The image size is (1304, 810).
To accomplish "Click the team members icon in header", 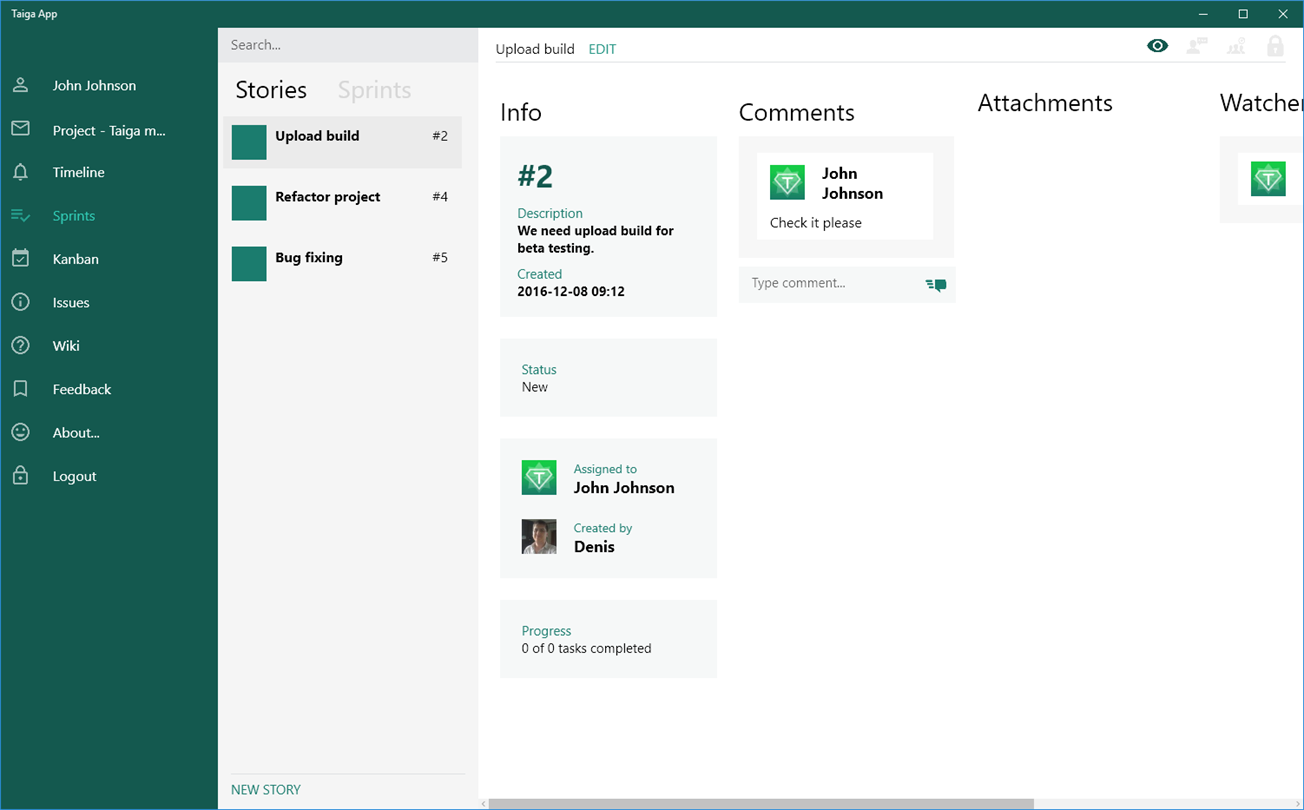I will pos(1236,45).
